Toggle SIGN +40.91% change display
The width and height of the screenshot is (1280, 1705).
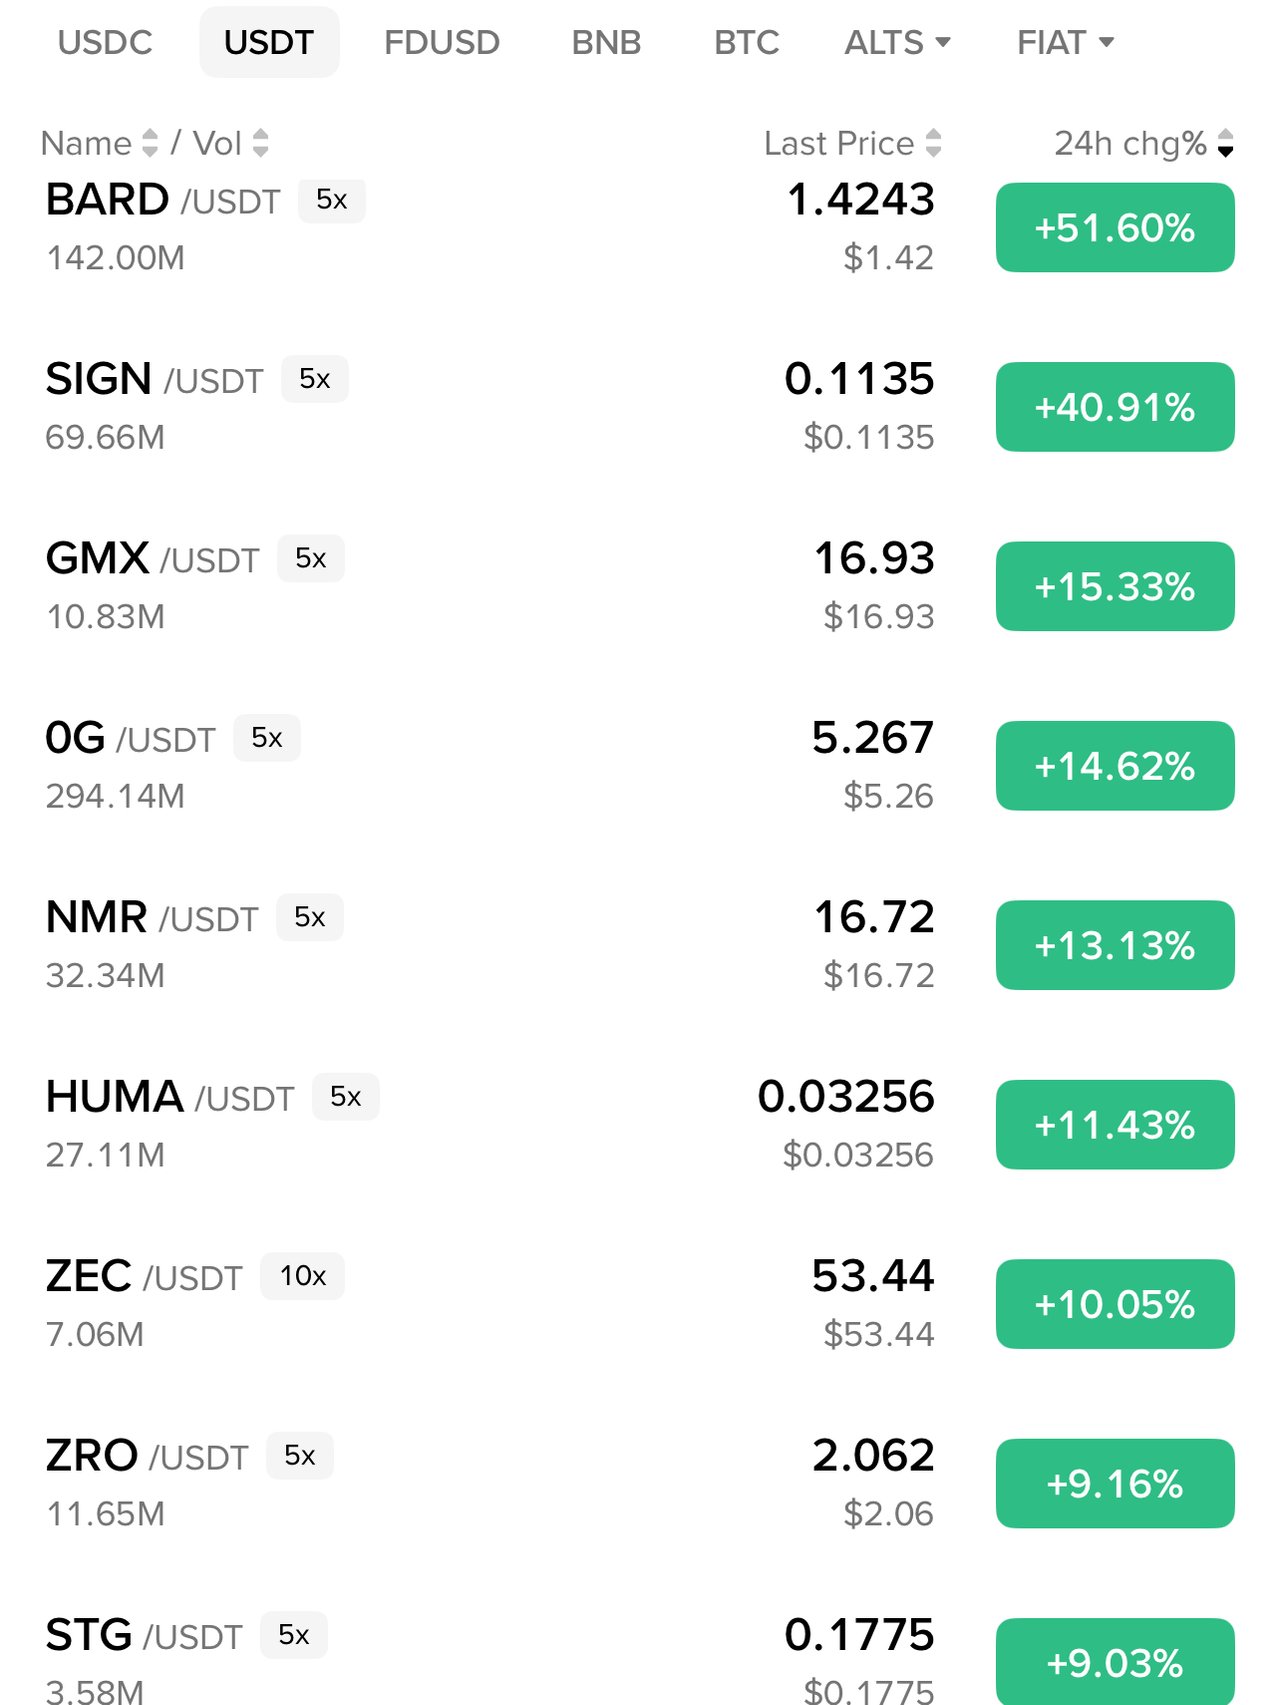1114,407
